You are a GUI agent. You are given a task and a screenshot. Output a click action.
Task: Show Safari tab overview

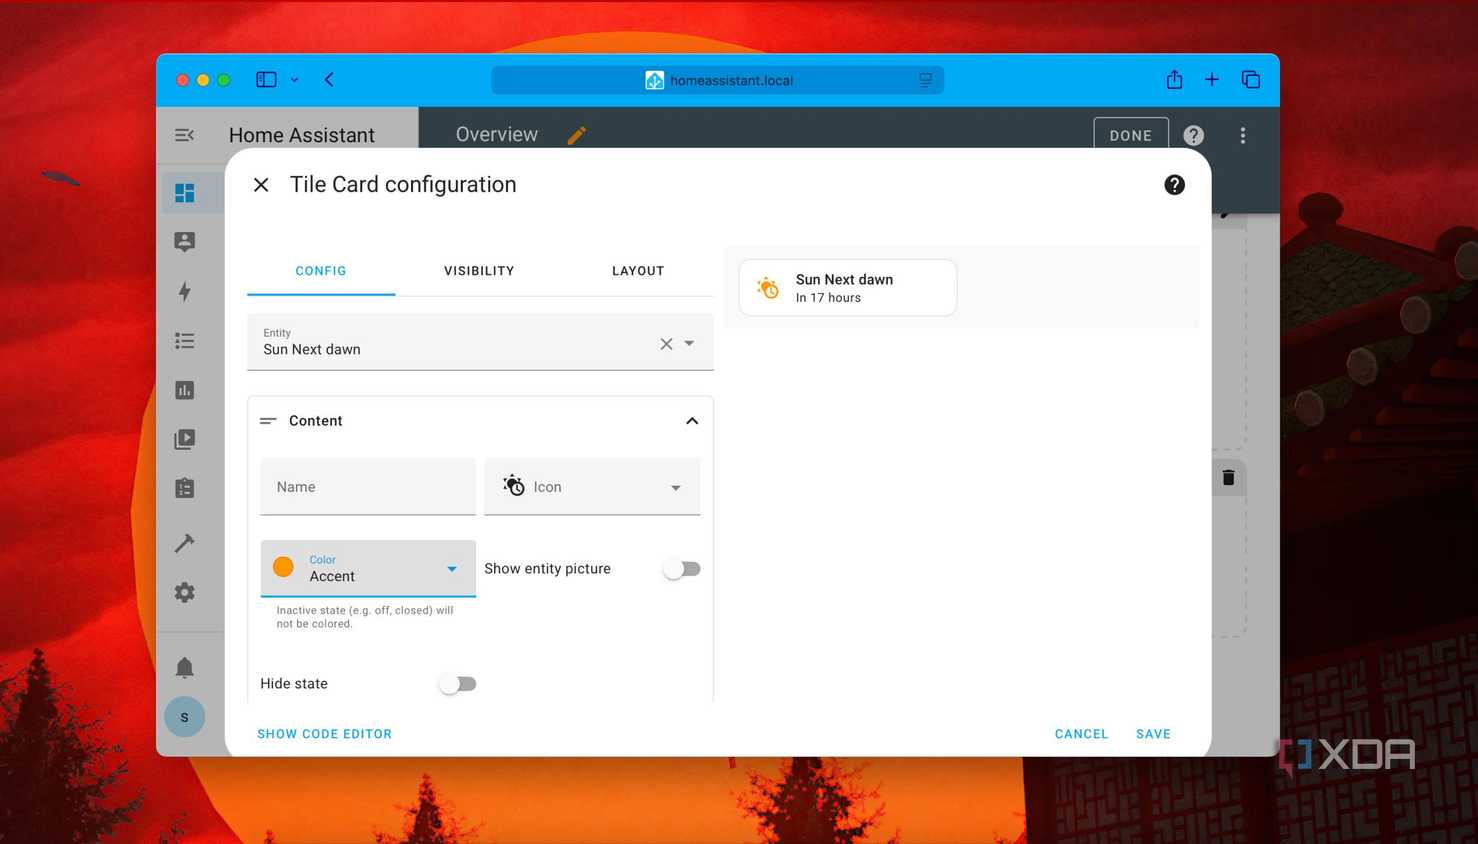pos(1251,80)
